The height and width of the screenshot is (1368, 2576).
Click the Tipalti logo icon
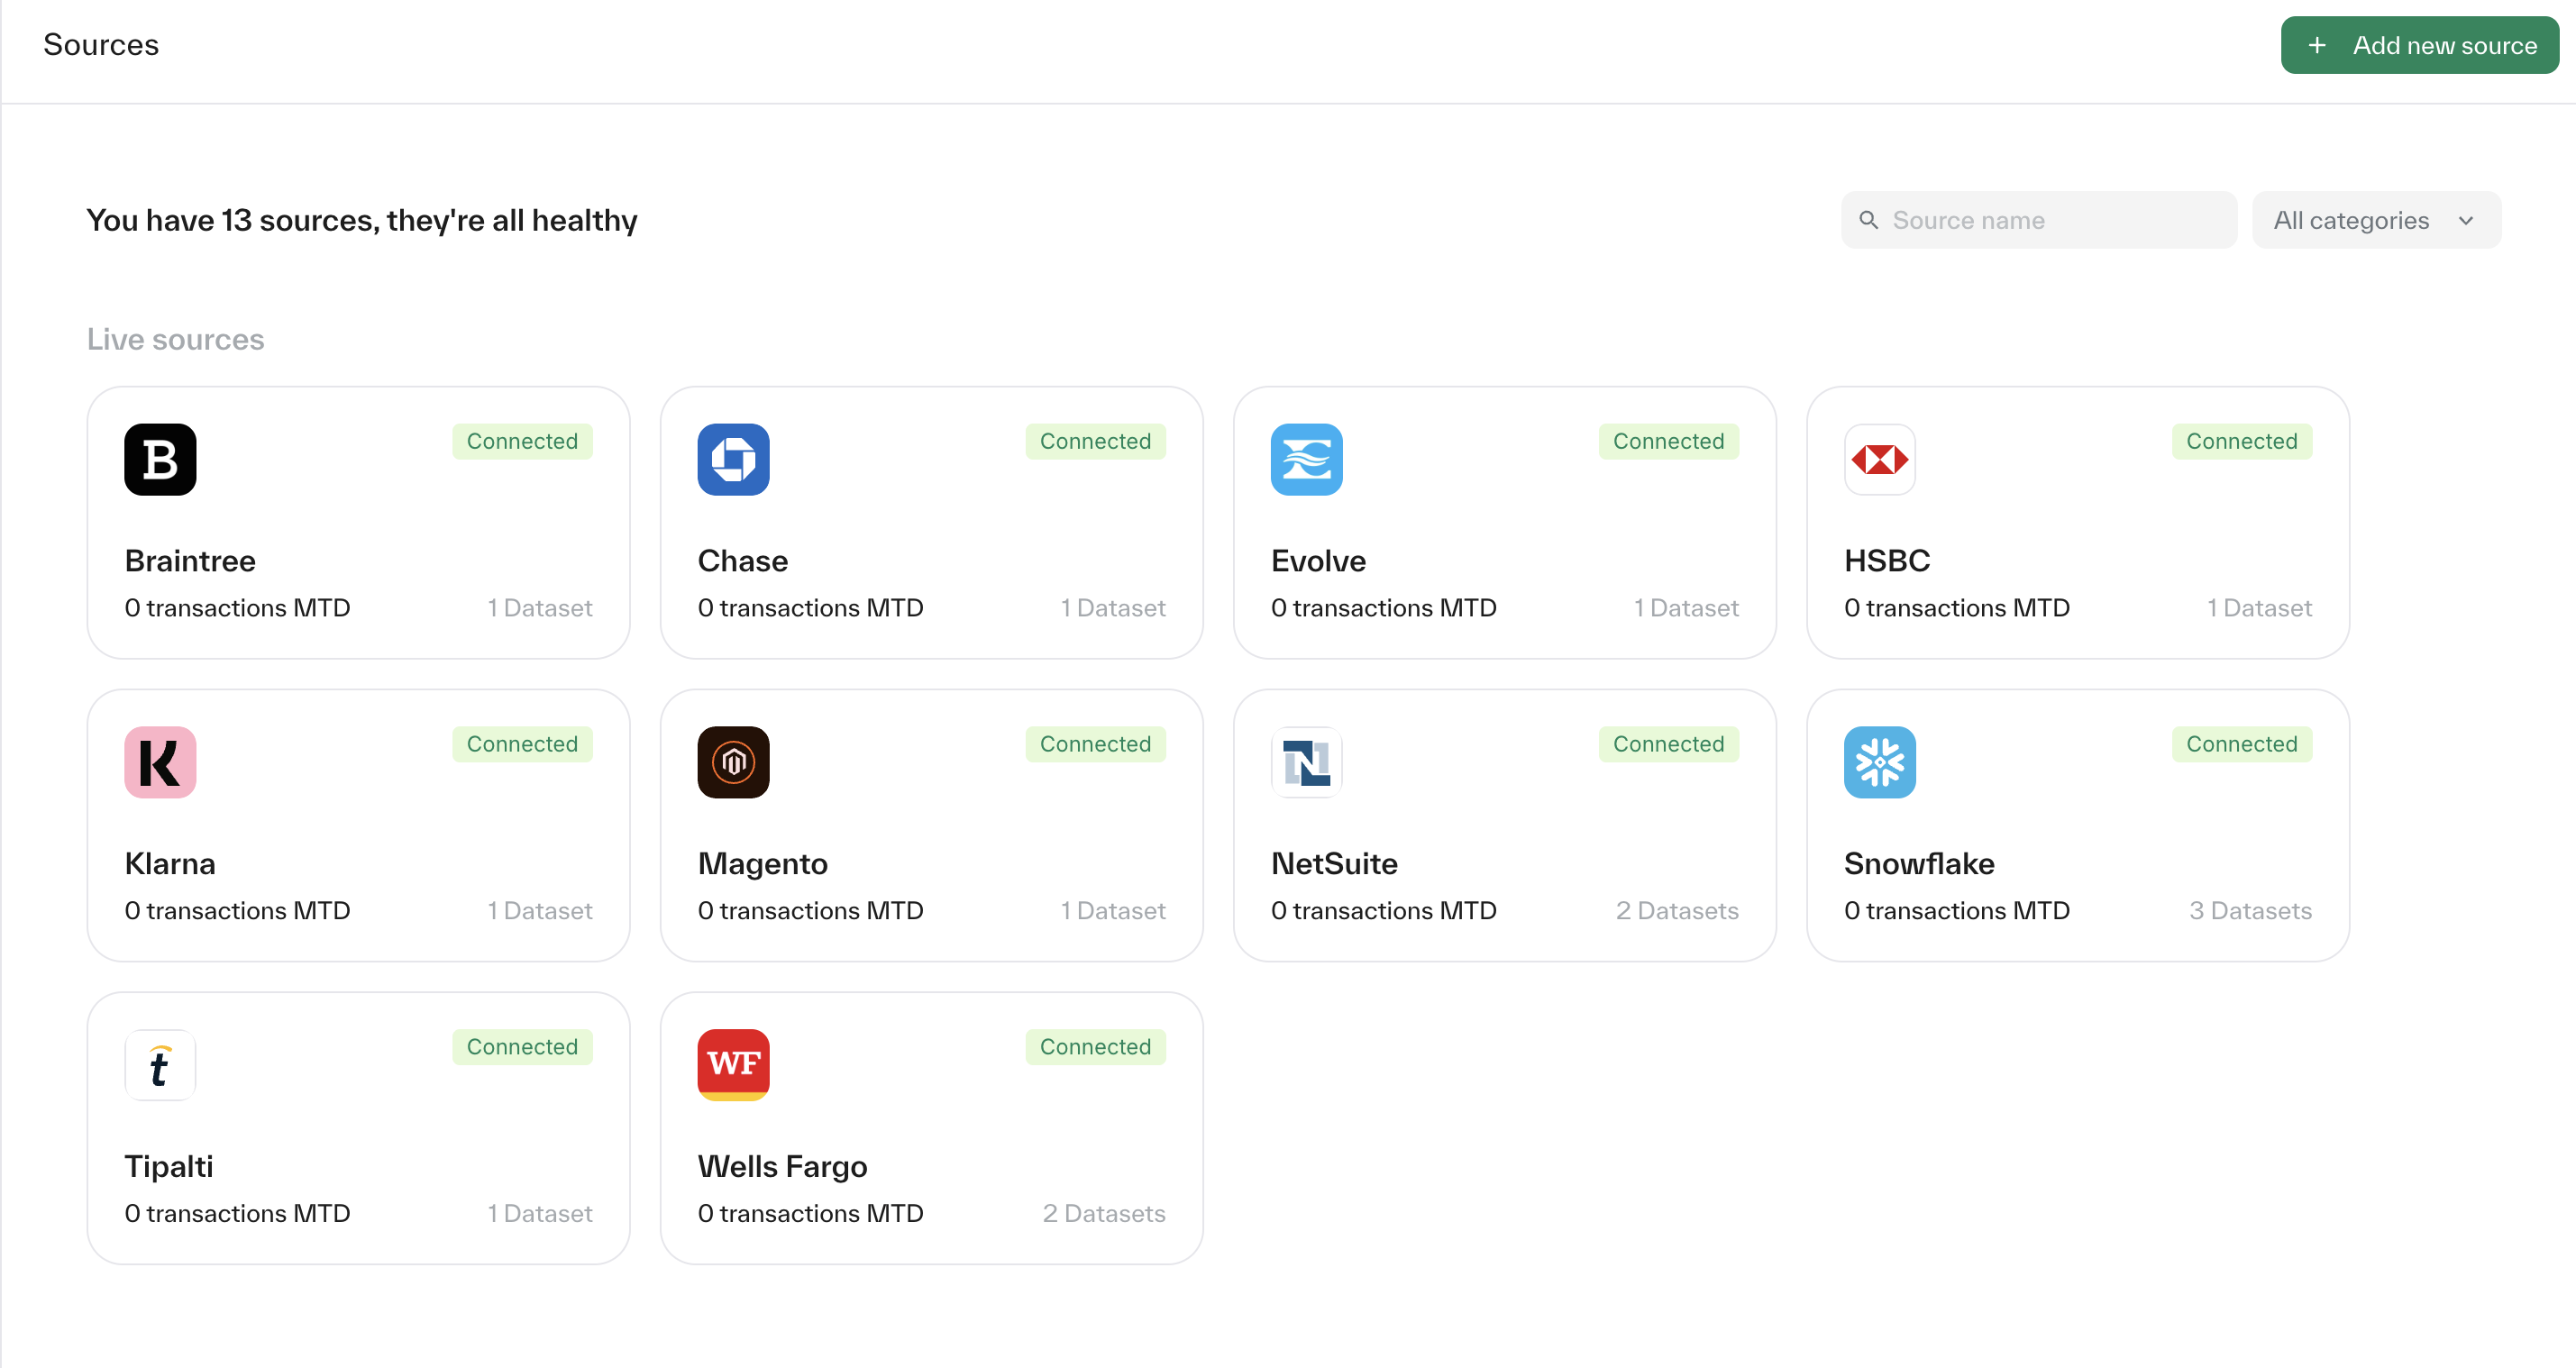[x=160, y=1065]
